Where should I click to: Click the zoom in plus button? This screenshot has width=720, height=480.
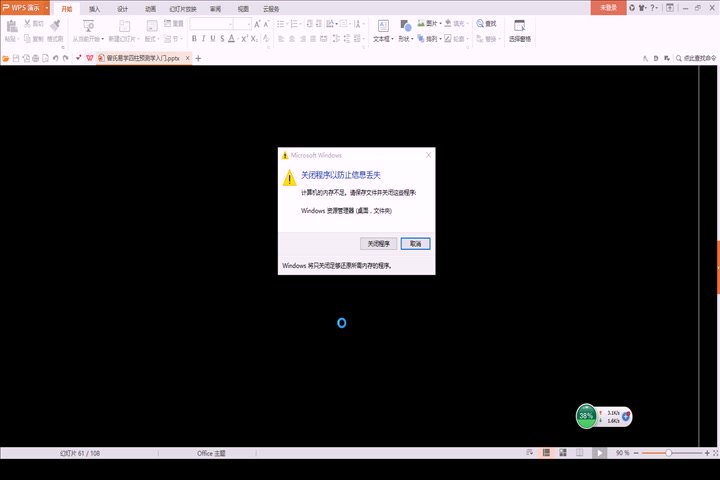point(707,453)
